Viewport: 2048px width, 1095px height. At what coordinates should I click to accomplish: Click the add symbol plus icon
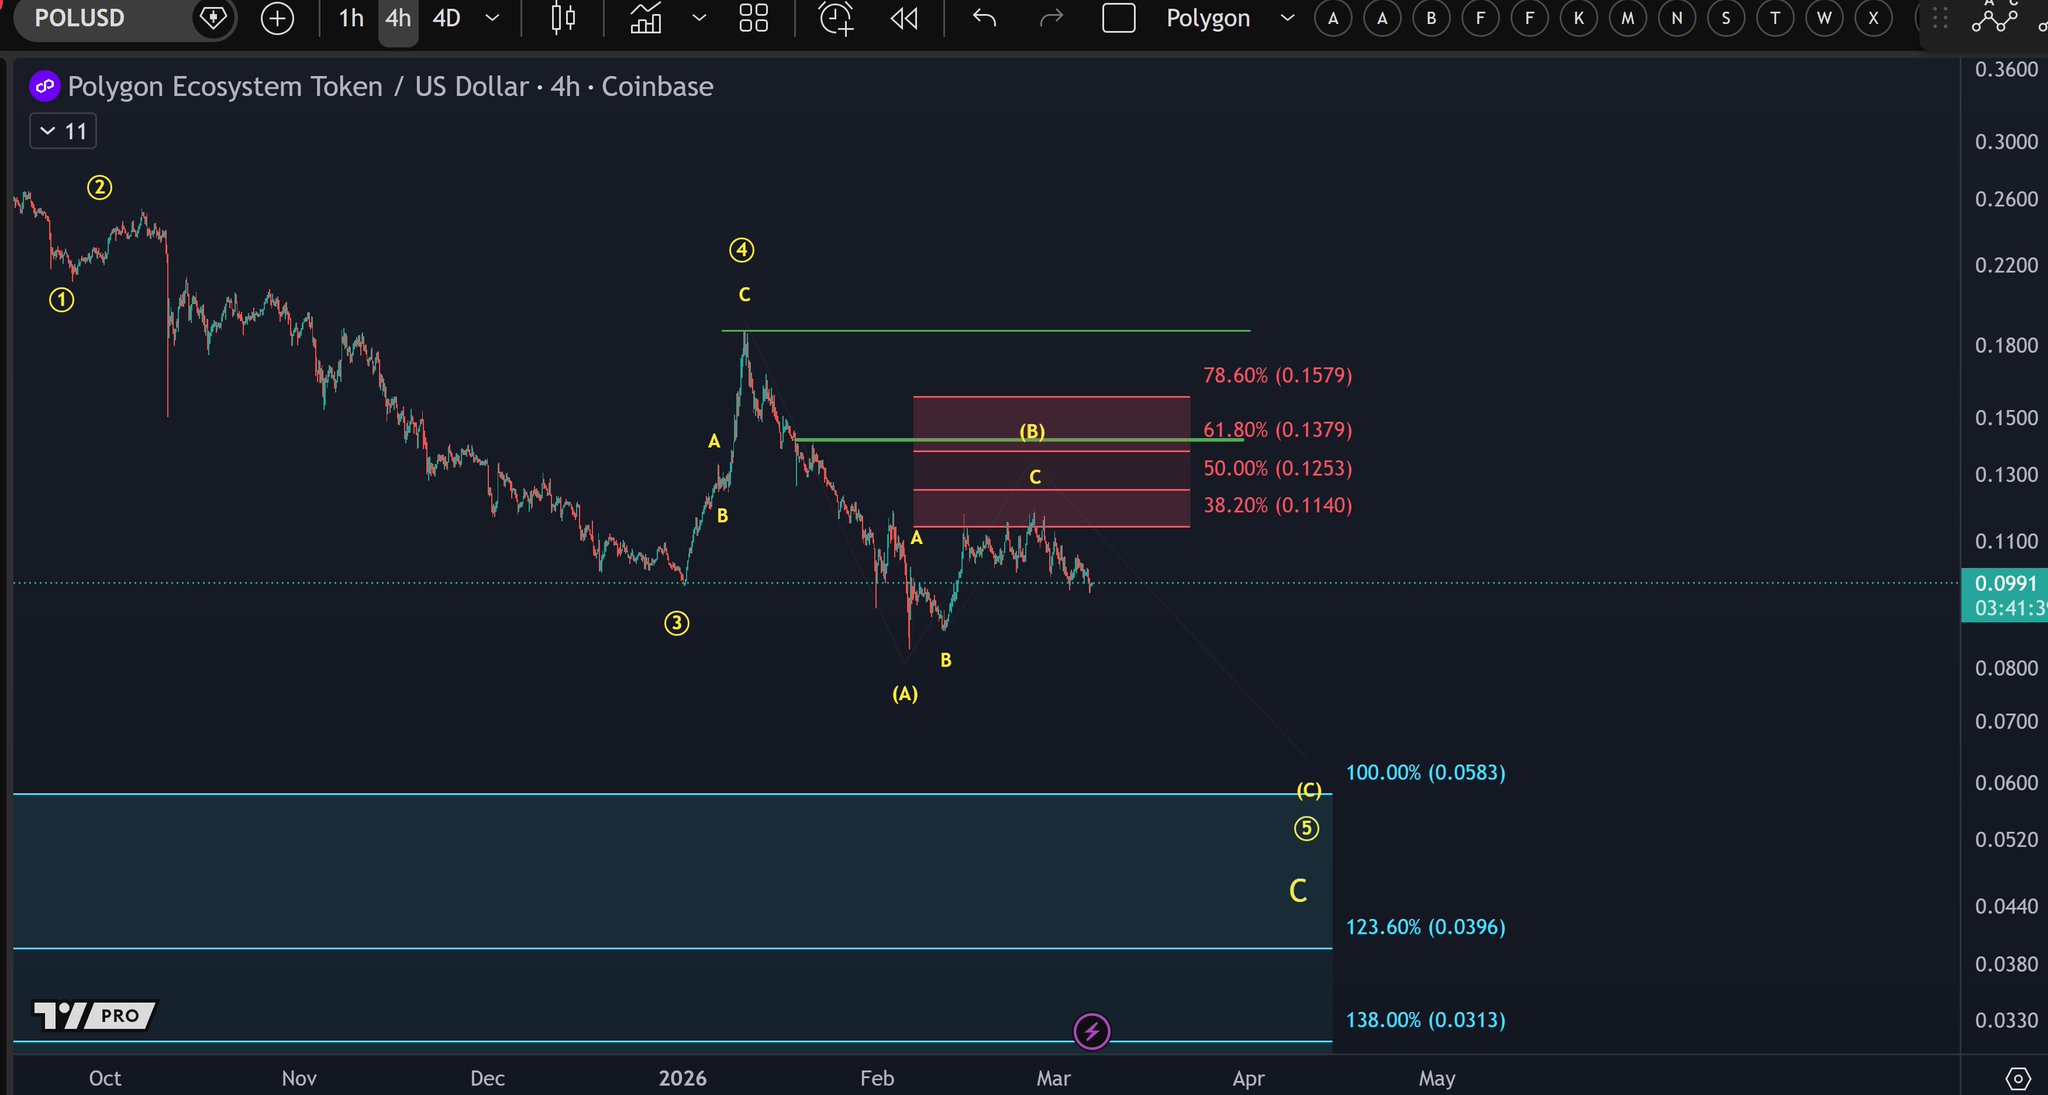click(x=277, y=18)
